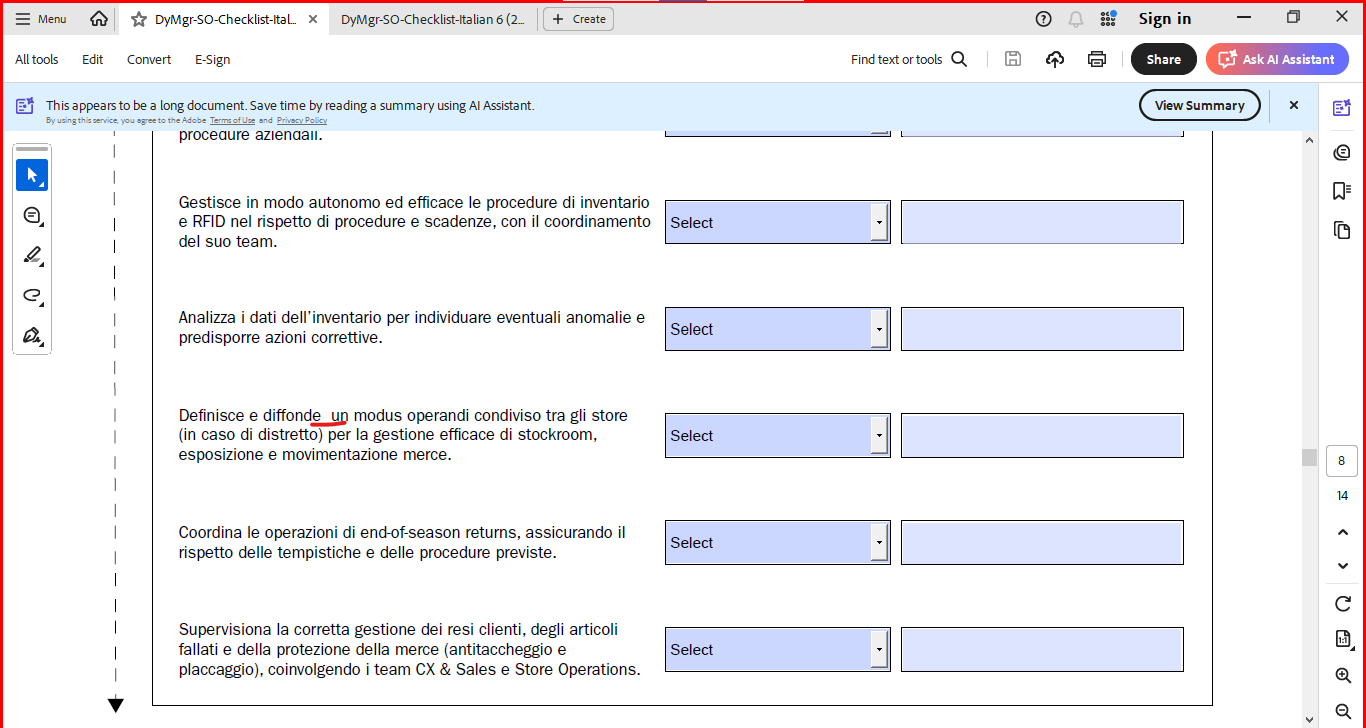Click text field beside Analizza i dati row

[x=1041, y=329]
